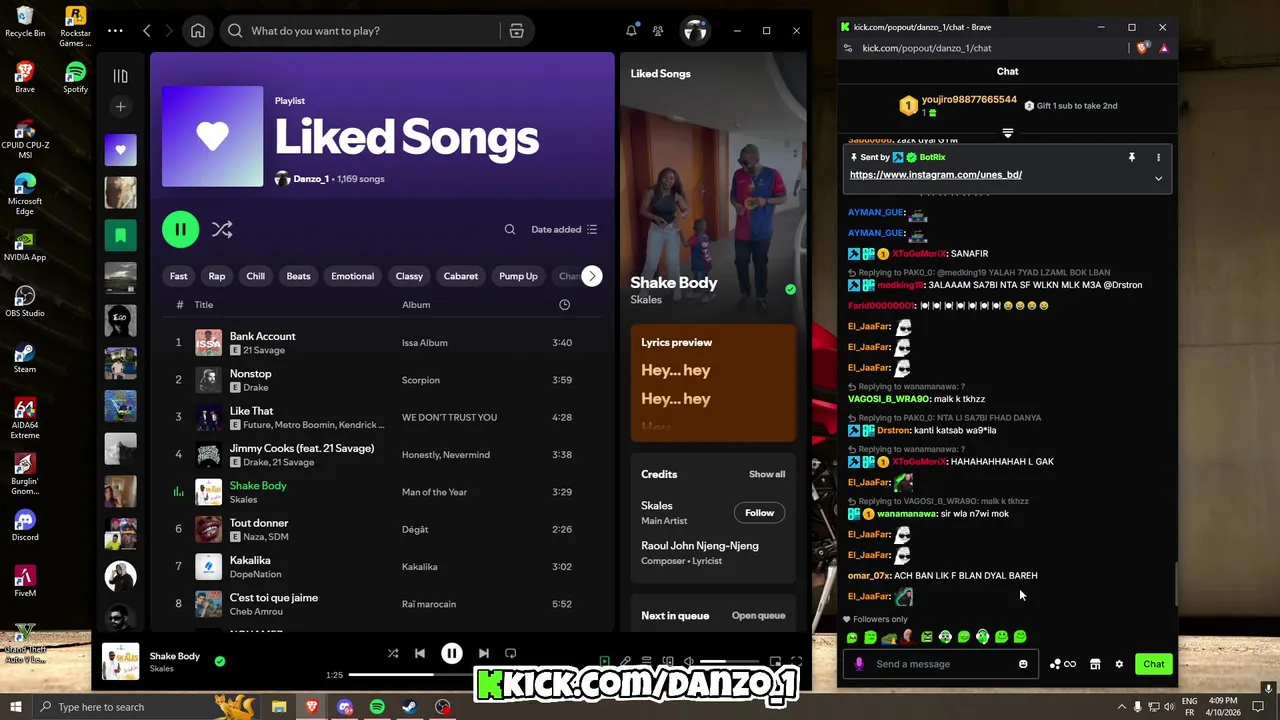
Task: Toggle the lyrics microphone icon
Action: (625, 661)
